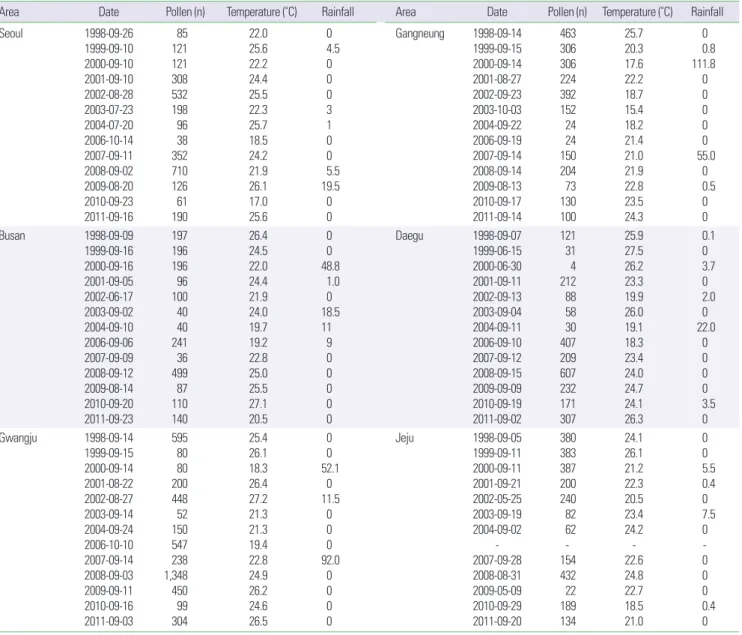Click temperature 27.5 in Daegu 1999 row

click(x=634, y=251)
